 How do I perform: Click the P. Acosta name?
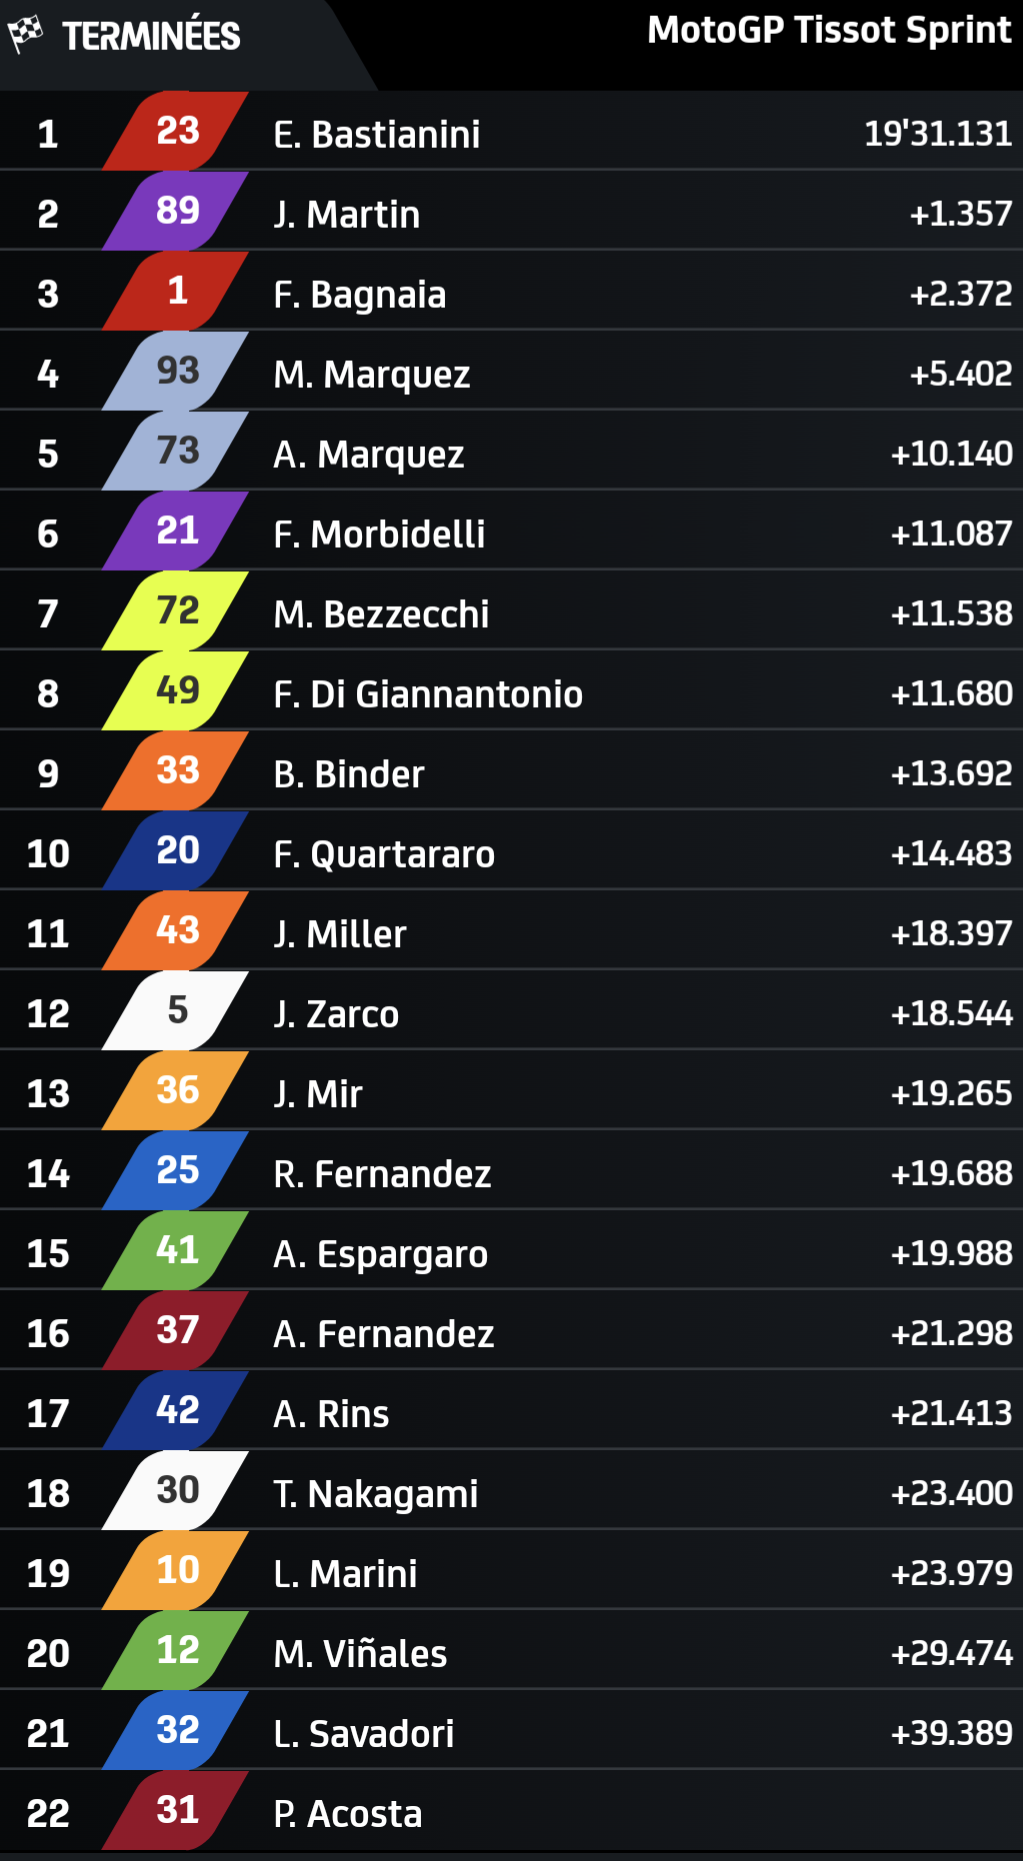click(x=348, y=1814)
